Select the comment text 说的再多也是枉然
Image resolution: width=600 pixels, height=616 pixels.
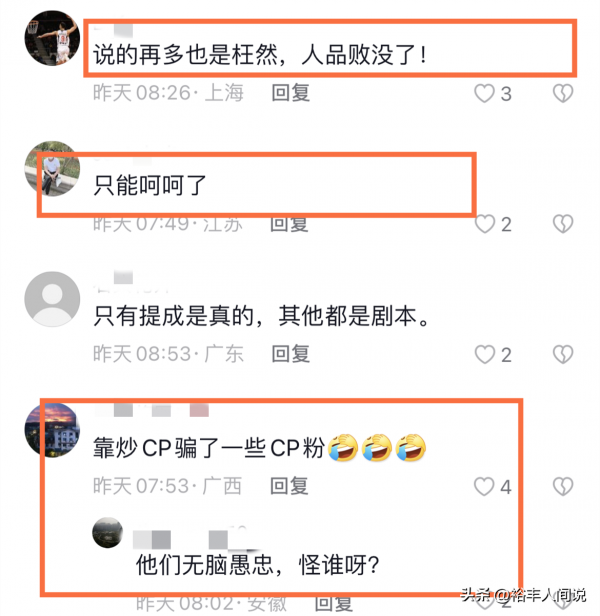tap(185, 54)
